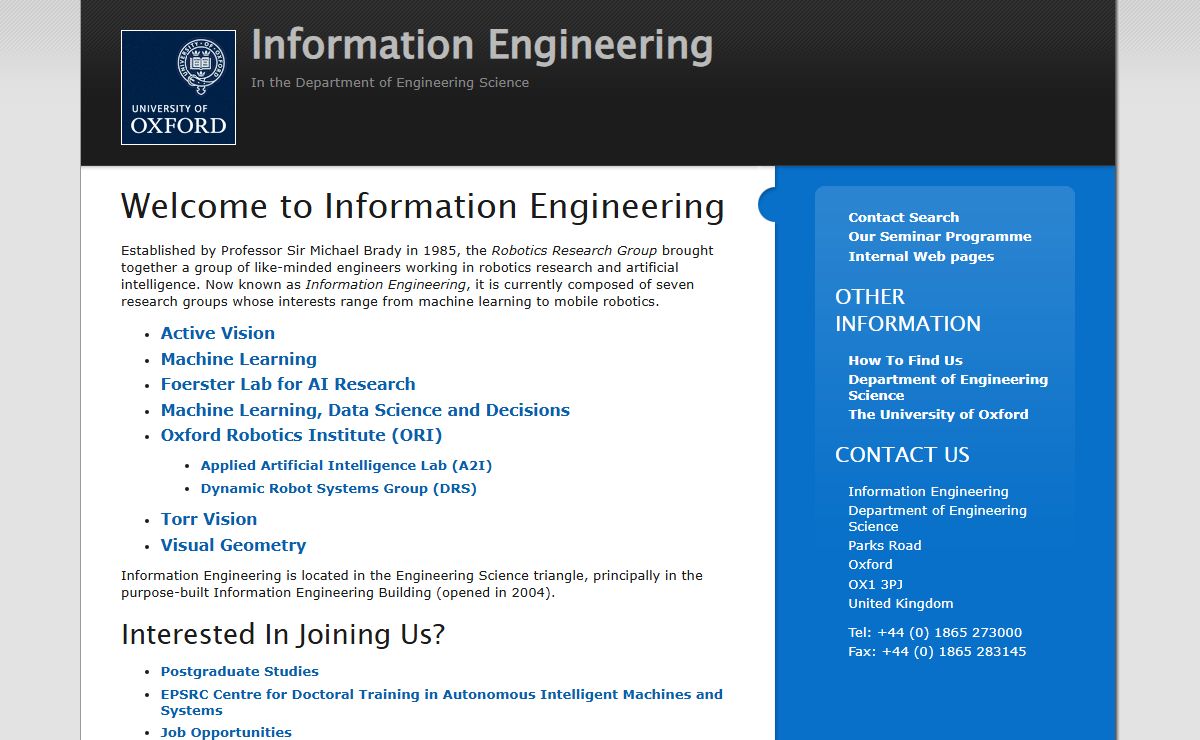Viewport: 1200px width, 740px height.
Task: Go to Oxford Robotics Institute (ORI)
Action: click(x=301, y=435)
